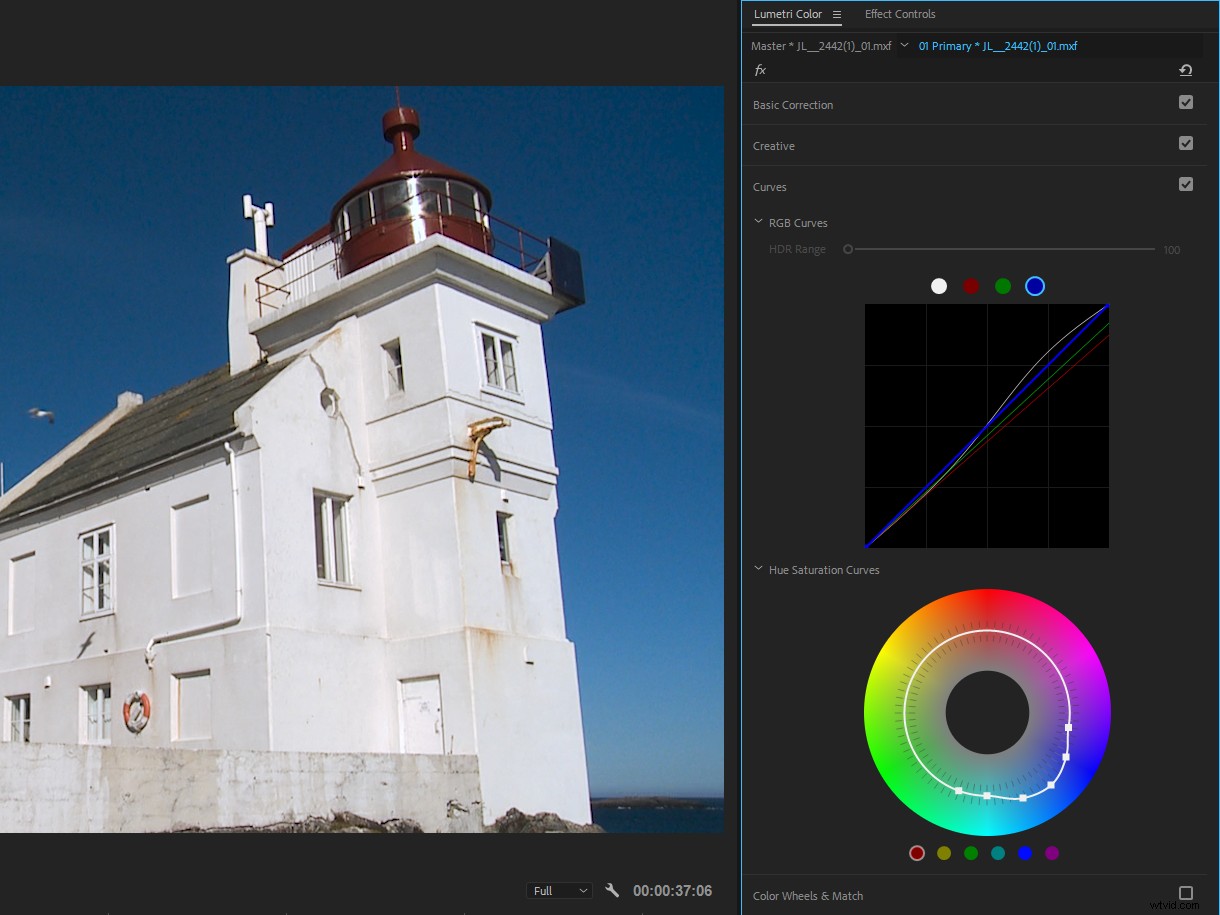1220x915 pixels.
Task: Select the green channel curve
Action: pos(1003,286)
